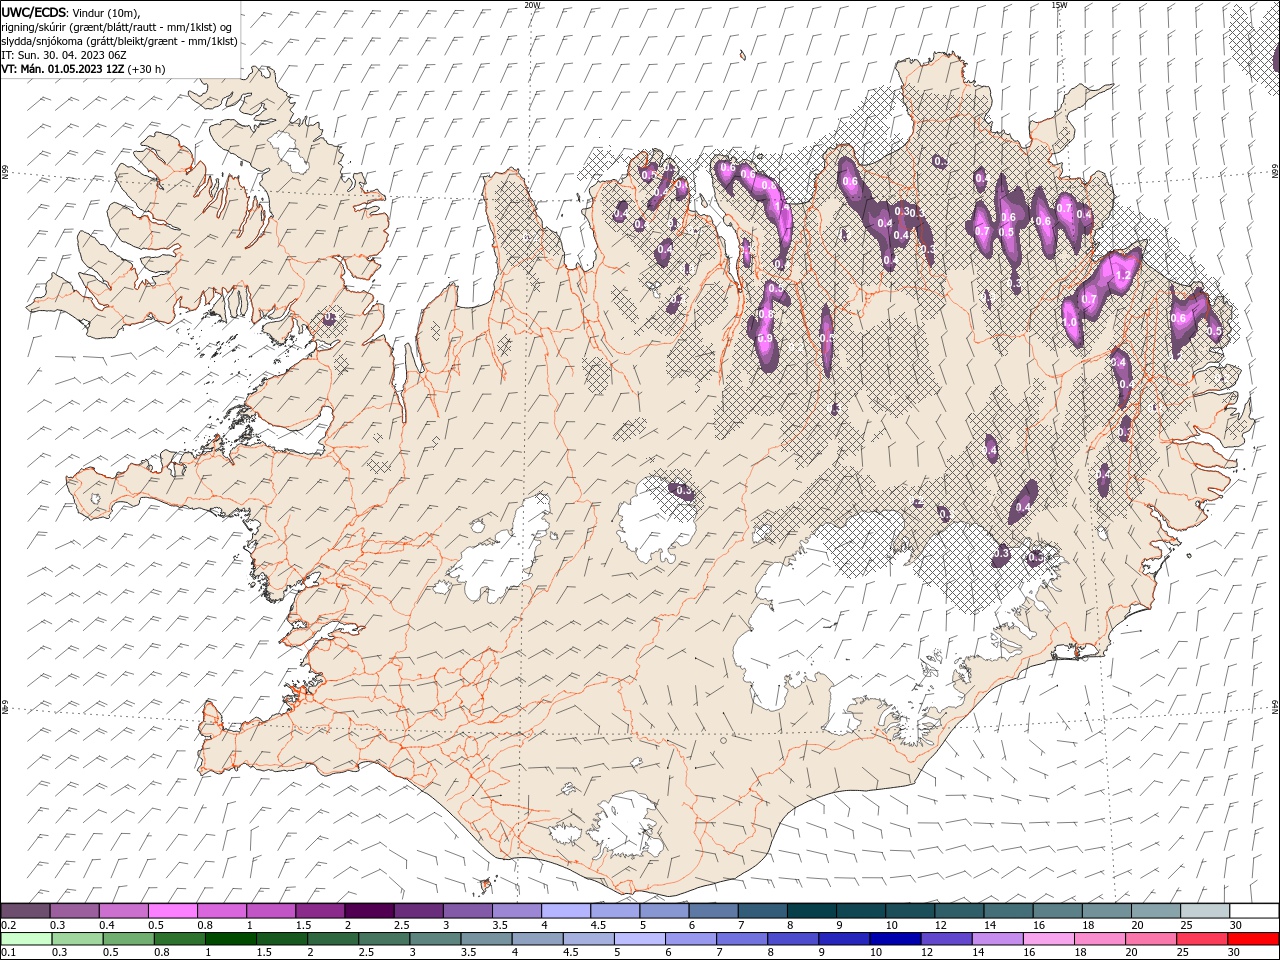Select the violet 12 swatch in lower rain legend
This screenshot has height=960, width=1280.
point(946,939)
